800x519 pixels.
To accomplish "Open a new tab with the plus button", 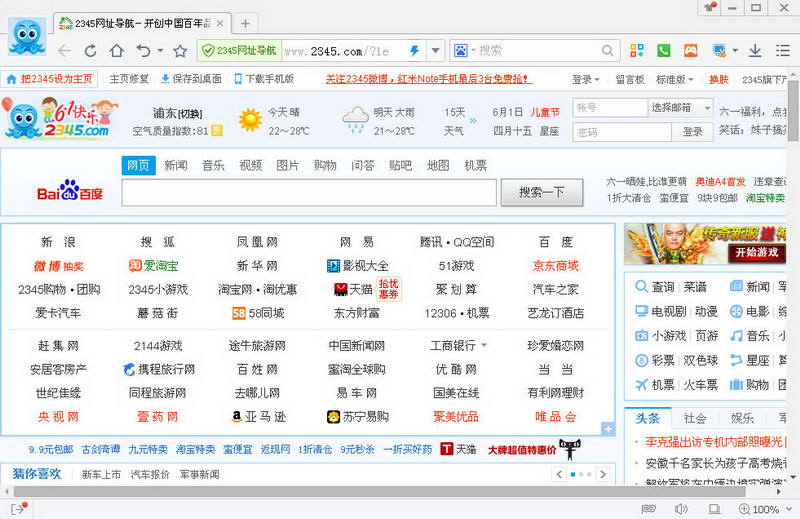I will point(245,23).
